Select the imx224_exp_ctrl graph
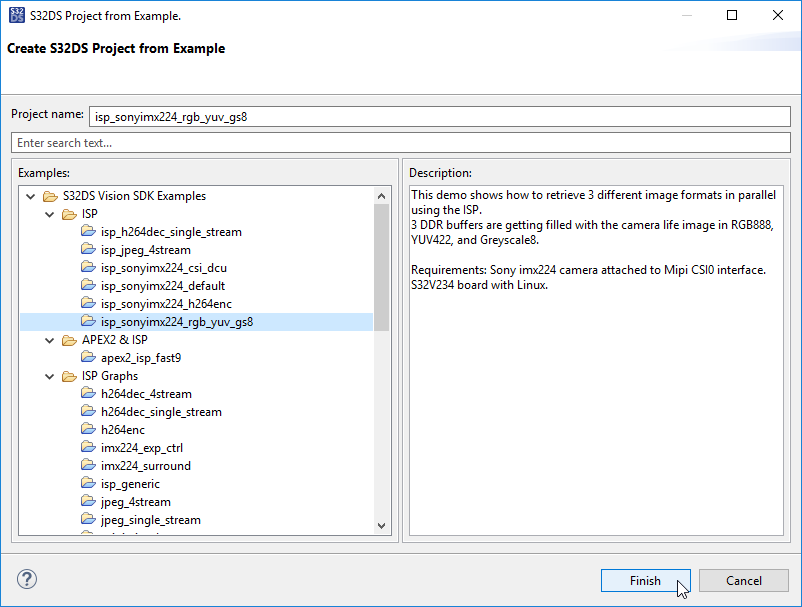This screenshot has height=607, width=802. (x=142, y=448)
